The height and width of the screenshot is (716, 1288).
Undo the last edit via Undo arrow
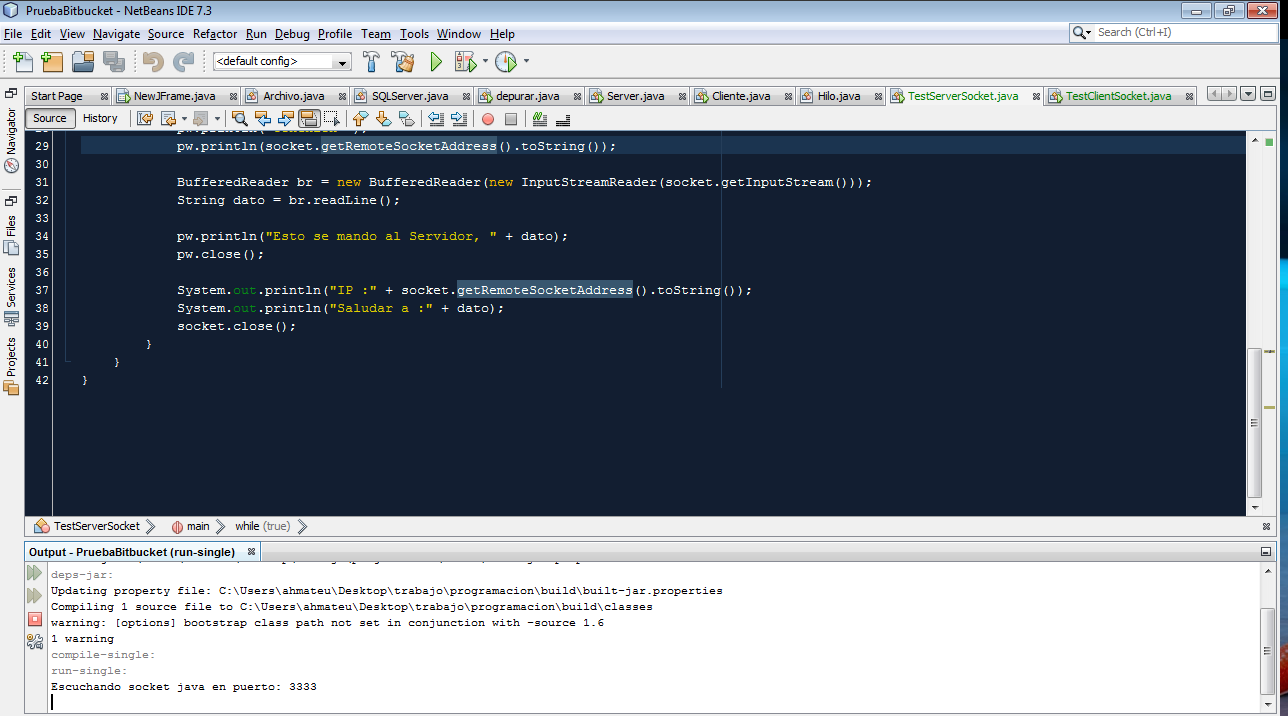click(x=154, y=61)
